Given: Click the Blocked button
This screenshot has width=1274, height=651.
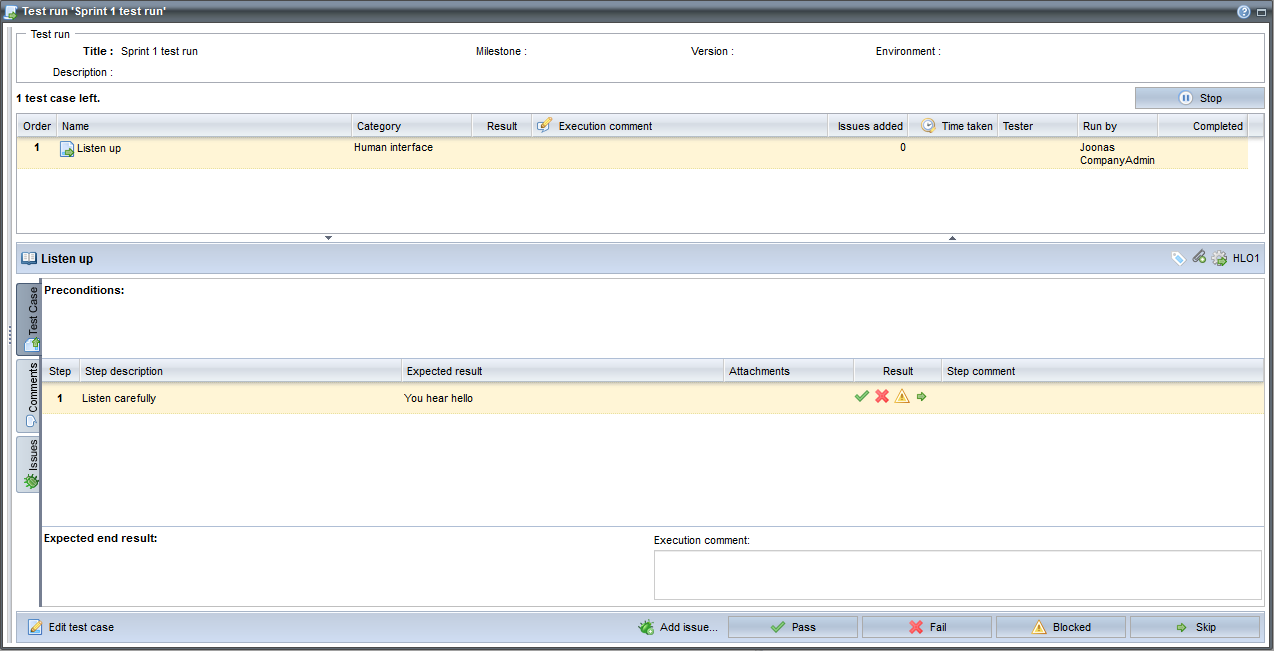Looking at the screenshot, I should pos(1061,627).
